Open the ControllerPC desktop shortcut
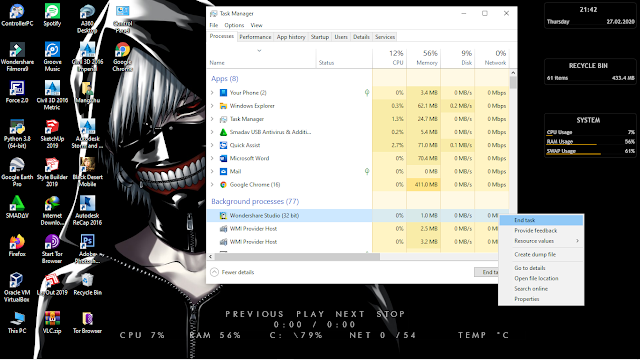Image resolution: width=640 pixels, height=360 pixels. tap(17, 15)
